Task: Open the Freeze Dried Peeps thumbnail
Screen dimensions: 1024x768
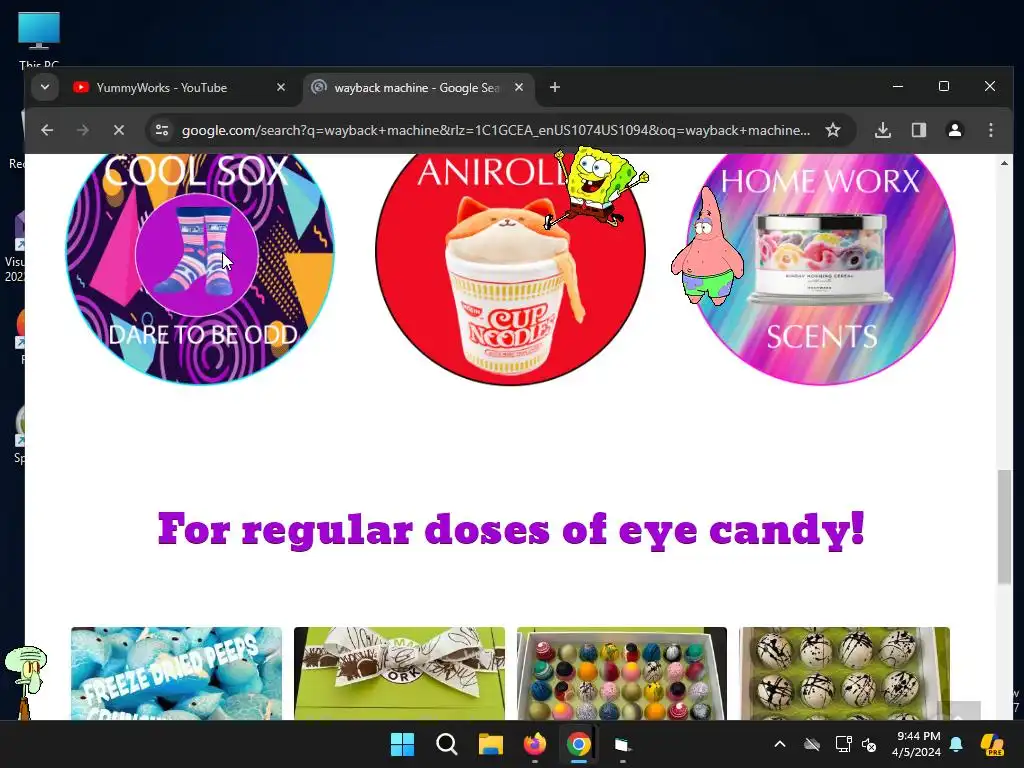Action: [x=176, y=673]
